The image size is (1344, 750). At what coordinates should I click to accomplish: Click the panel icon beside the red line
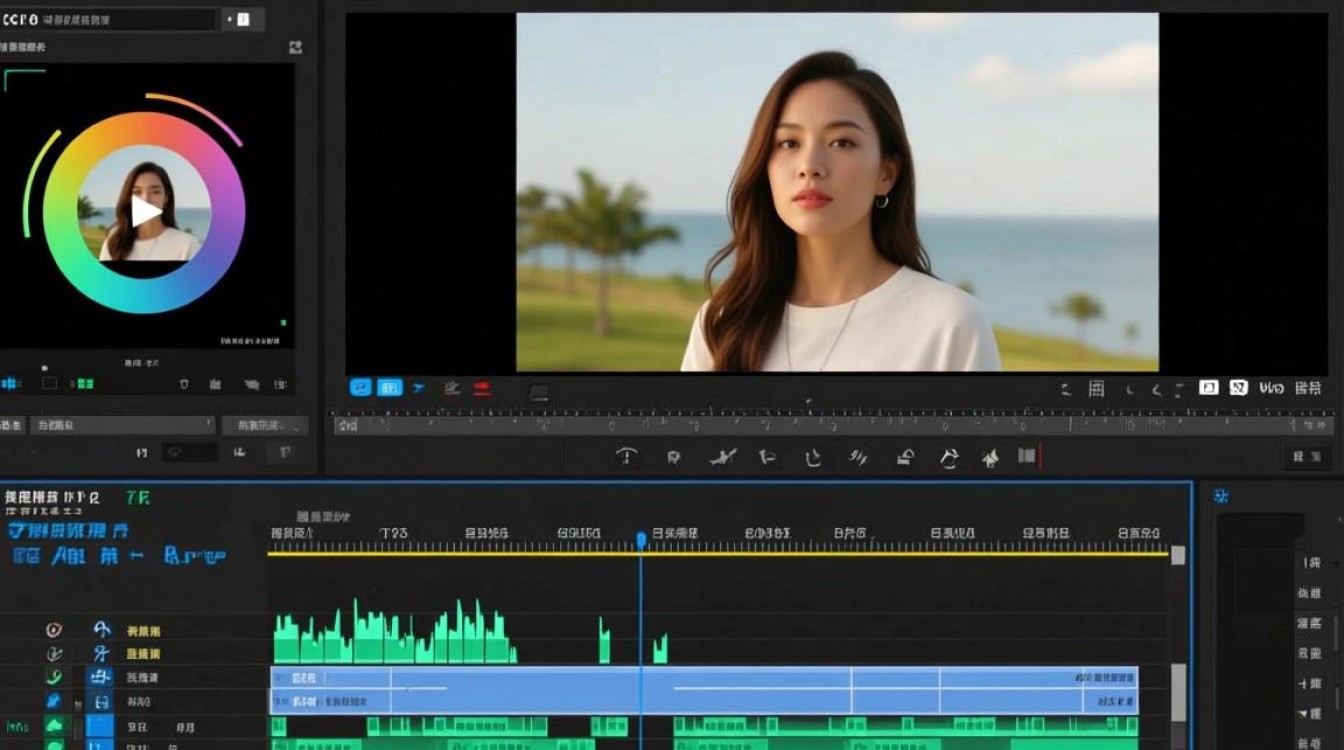tap(1026, 456)
